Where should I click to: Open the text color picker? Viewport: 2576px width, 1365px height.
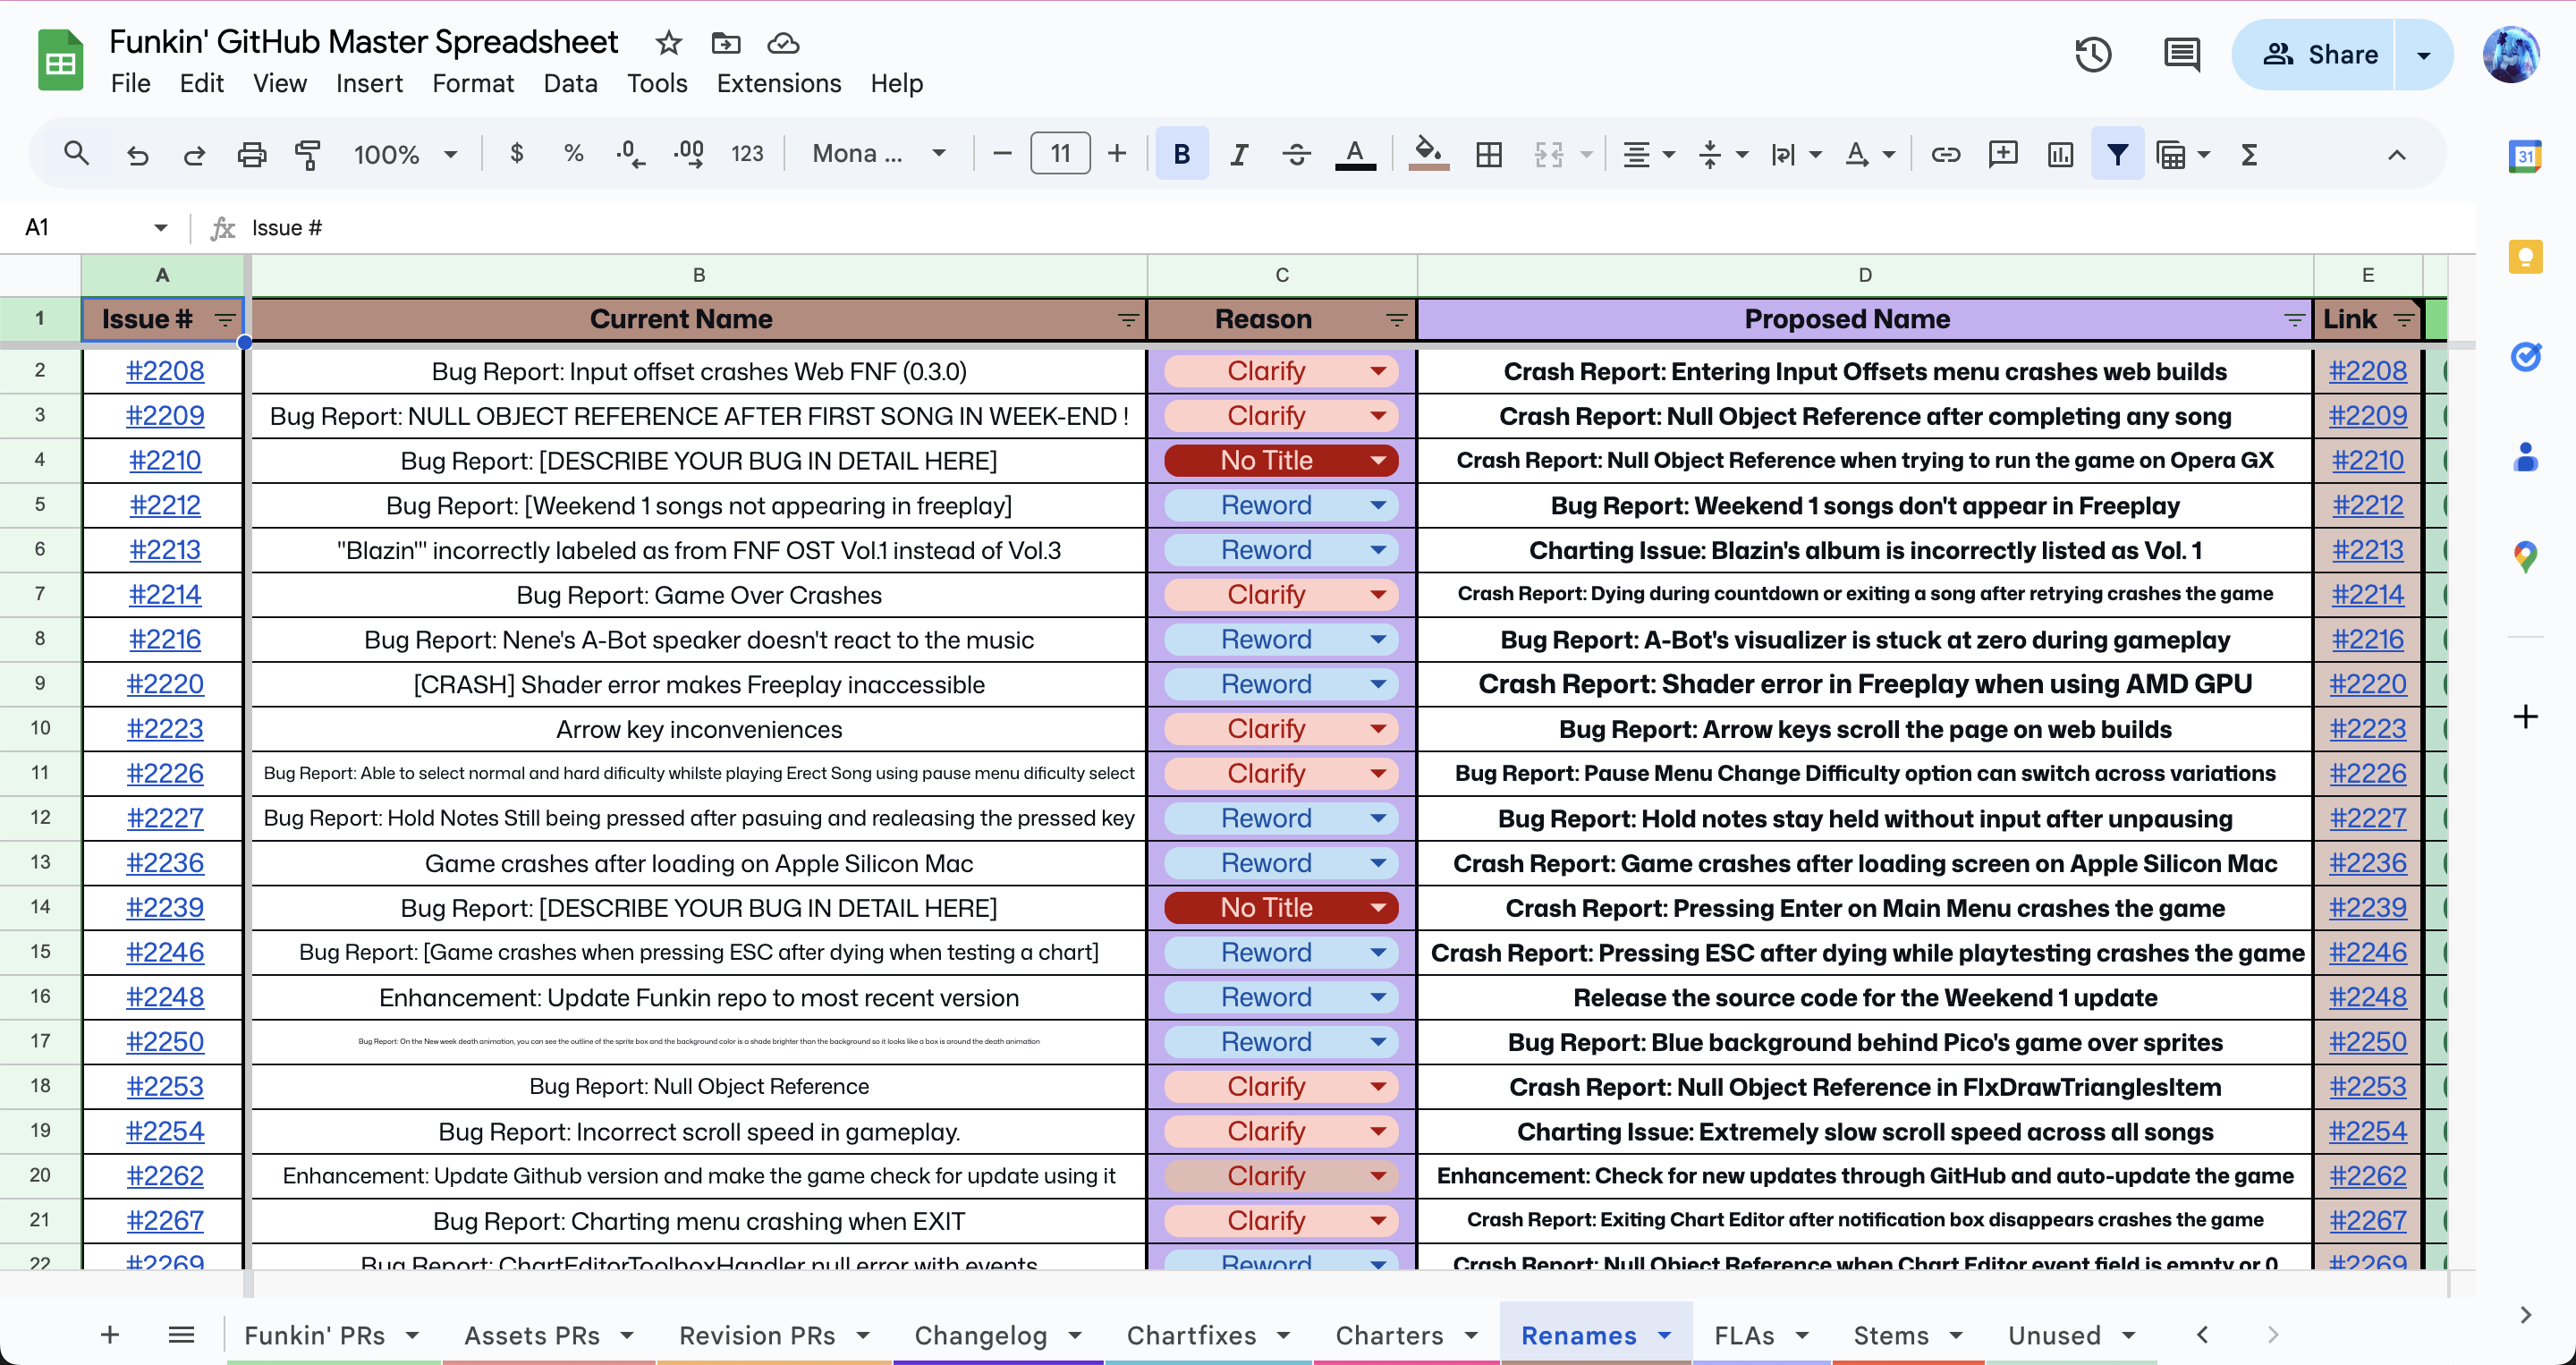tap(1355, 154)
